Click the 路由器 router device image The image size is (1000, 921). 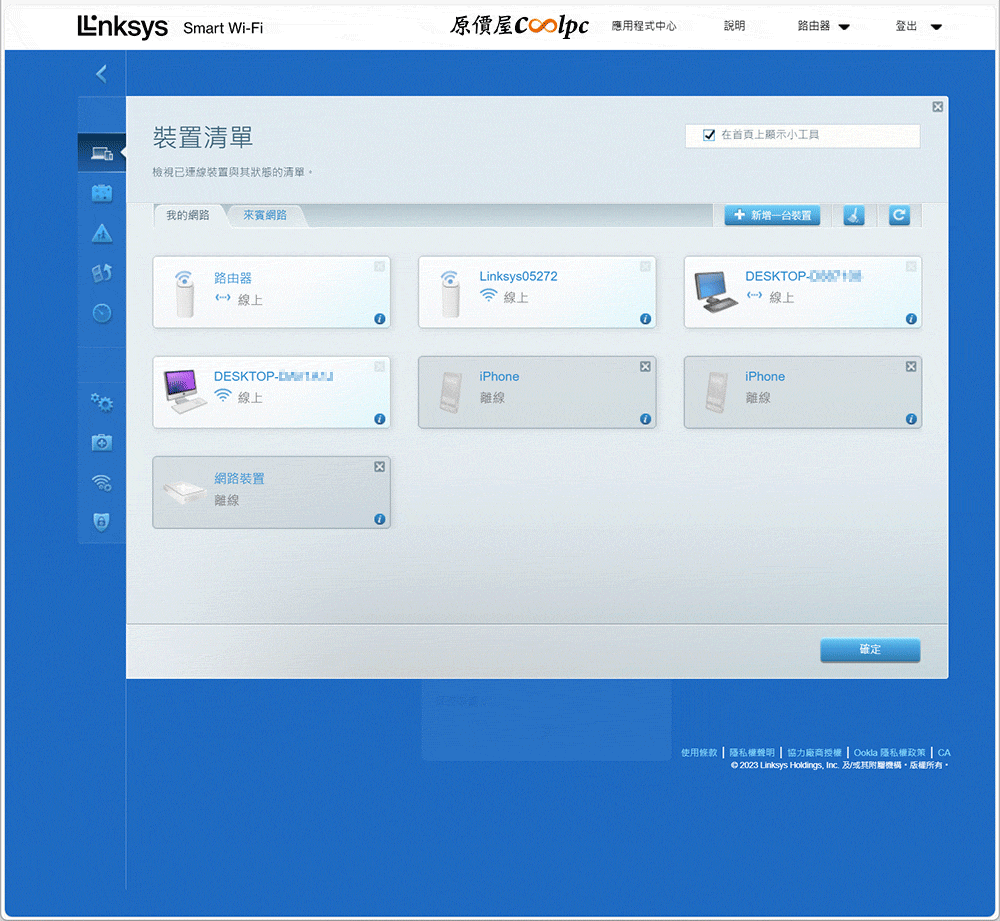tap(184, 293)
